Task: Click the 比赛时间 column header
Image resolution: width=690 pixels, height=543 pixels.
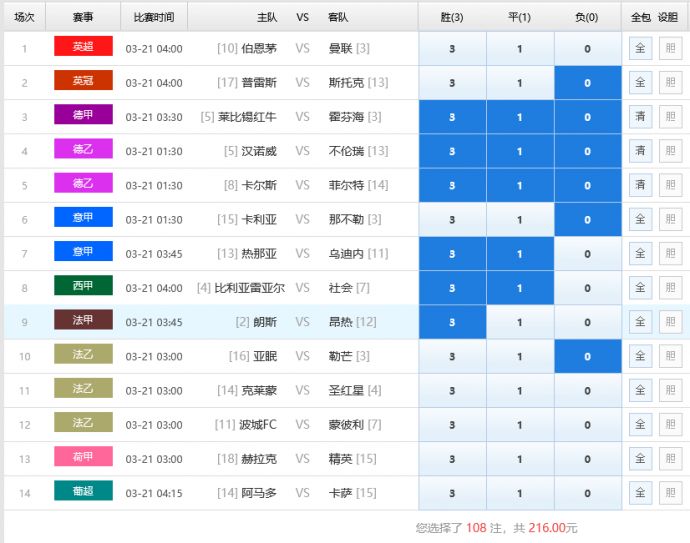Action: [153, 17]
